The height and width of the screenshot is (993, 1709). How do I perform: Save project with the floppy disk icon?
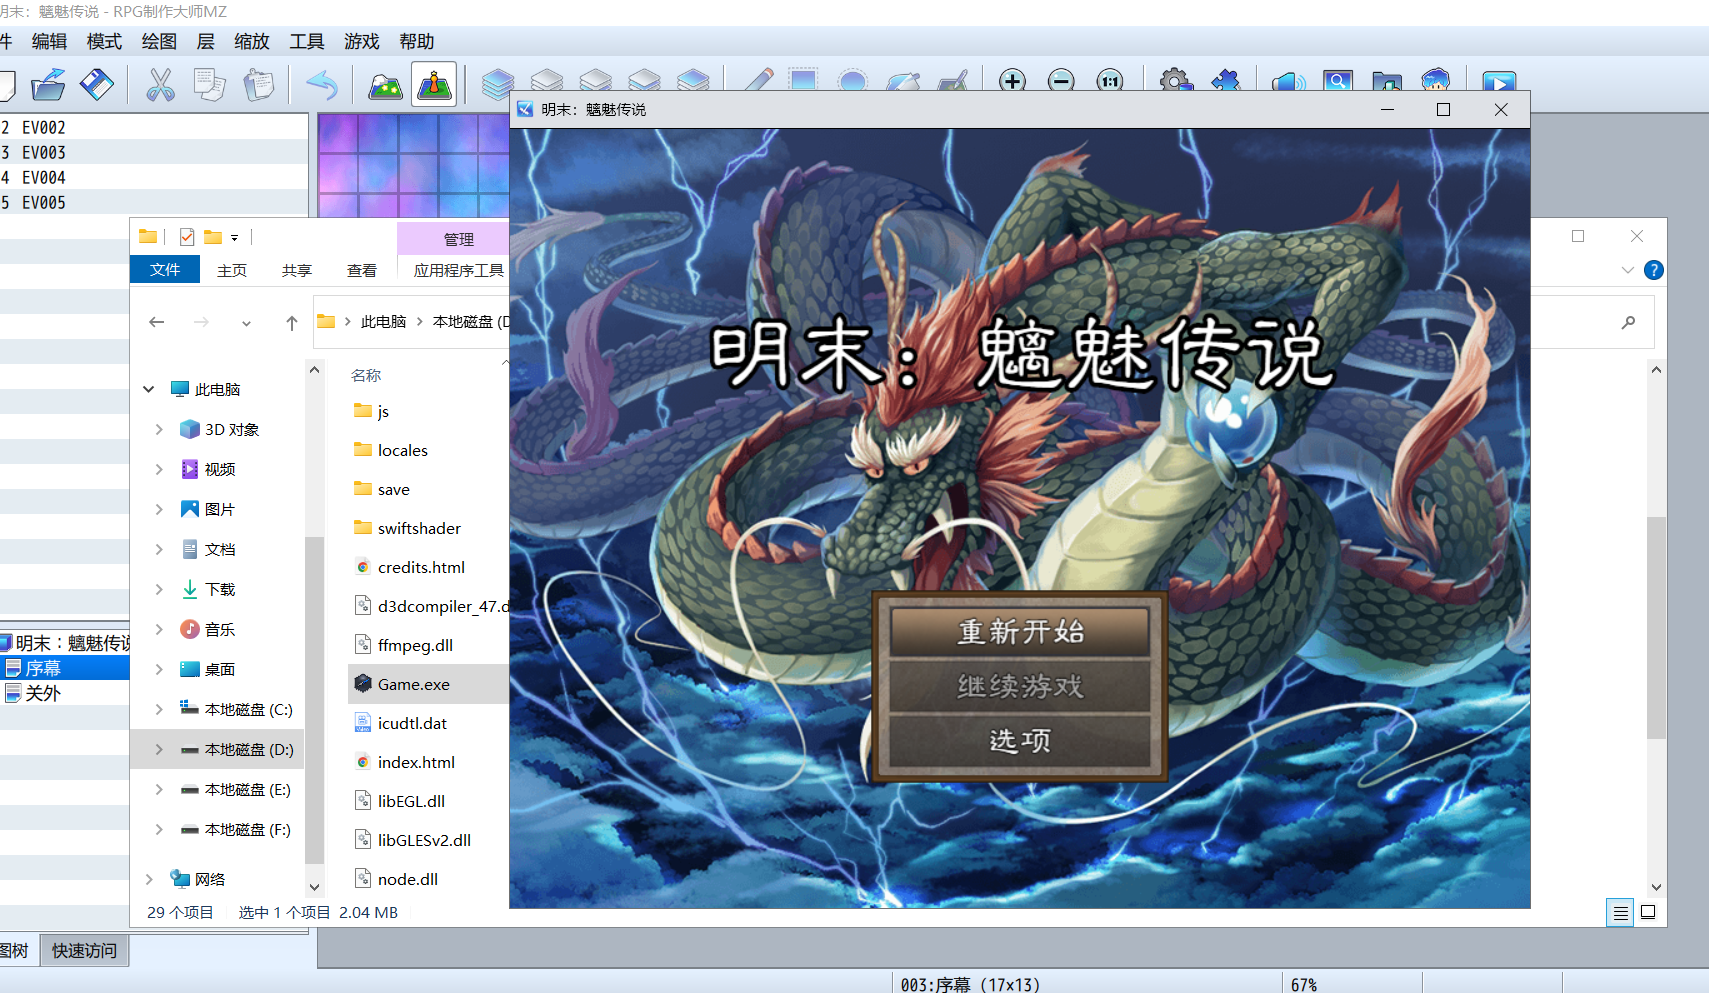click(97, 85)
